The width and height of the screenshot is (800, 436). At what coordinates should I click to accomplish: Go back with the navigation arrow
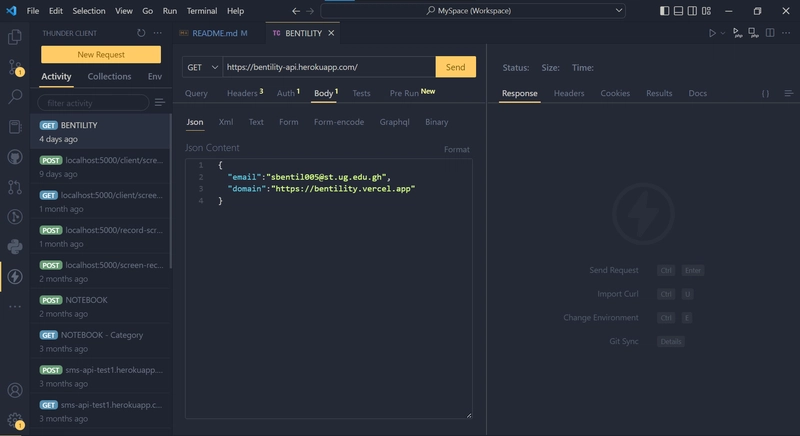coord(296,11)
